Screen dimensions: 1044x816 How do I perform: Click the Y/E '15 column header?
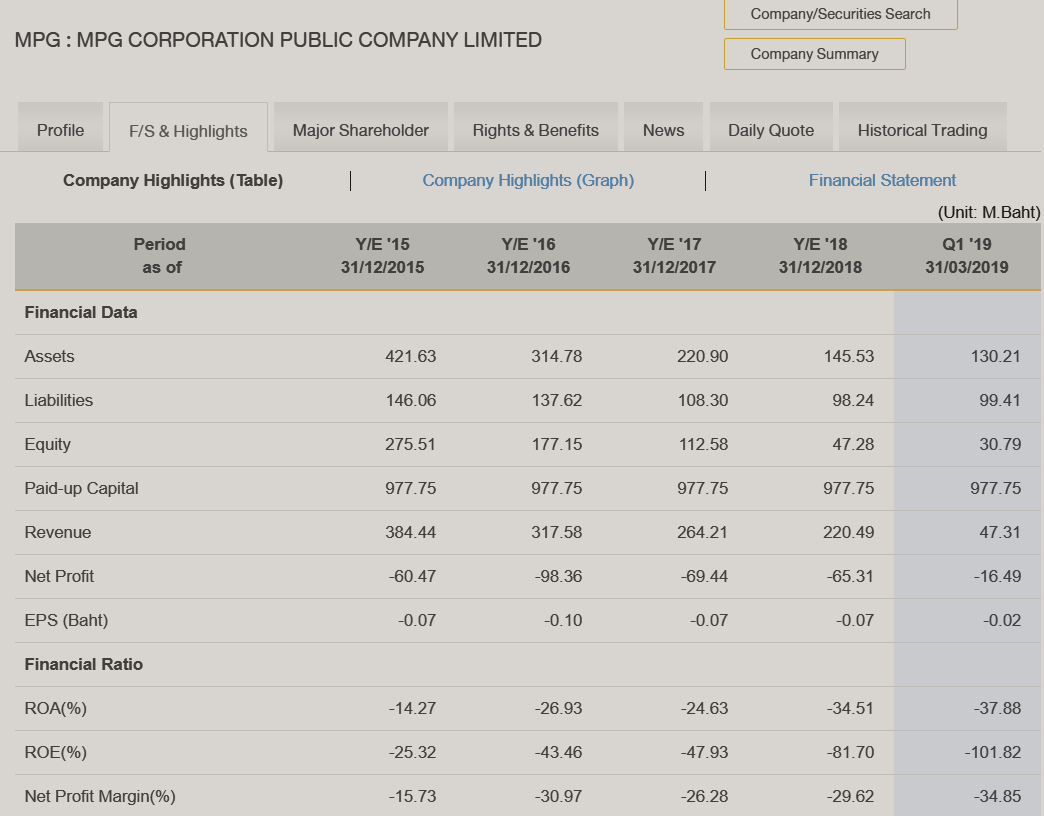coord(382,256)
